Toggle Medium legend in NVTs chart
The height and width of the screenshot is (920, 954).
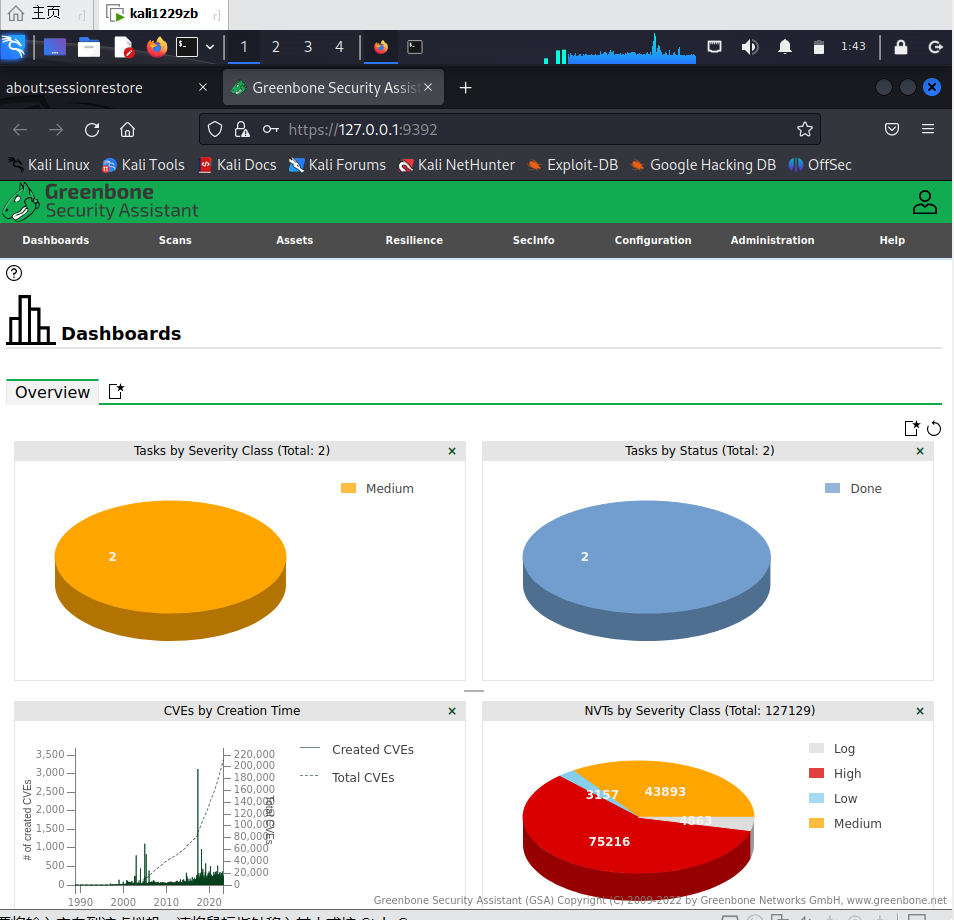845,823
